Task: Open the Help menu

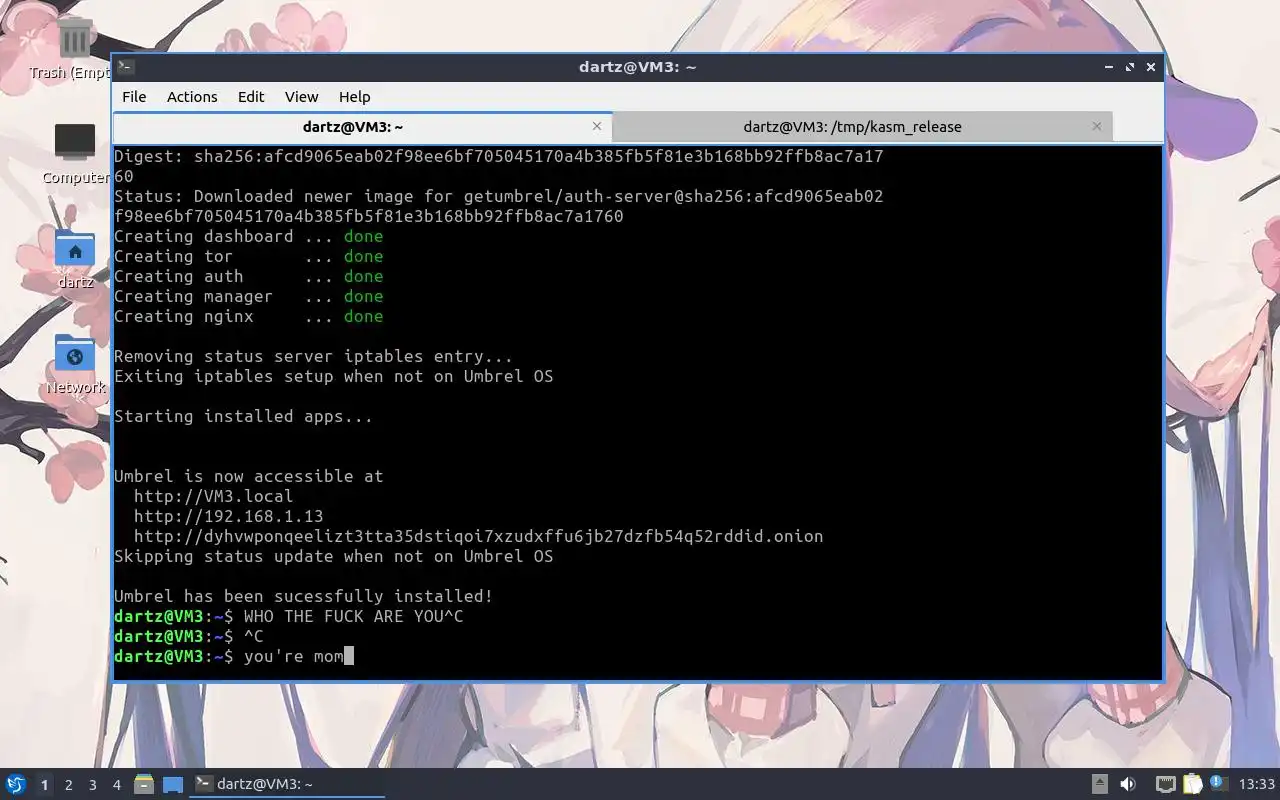Action: (354, 97)
